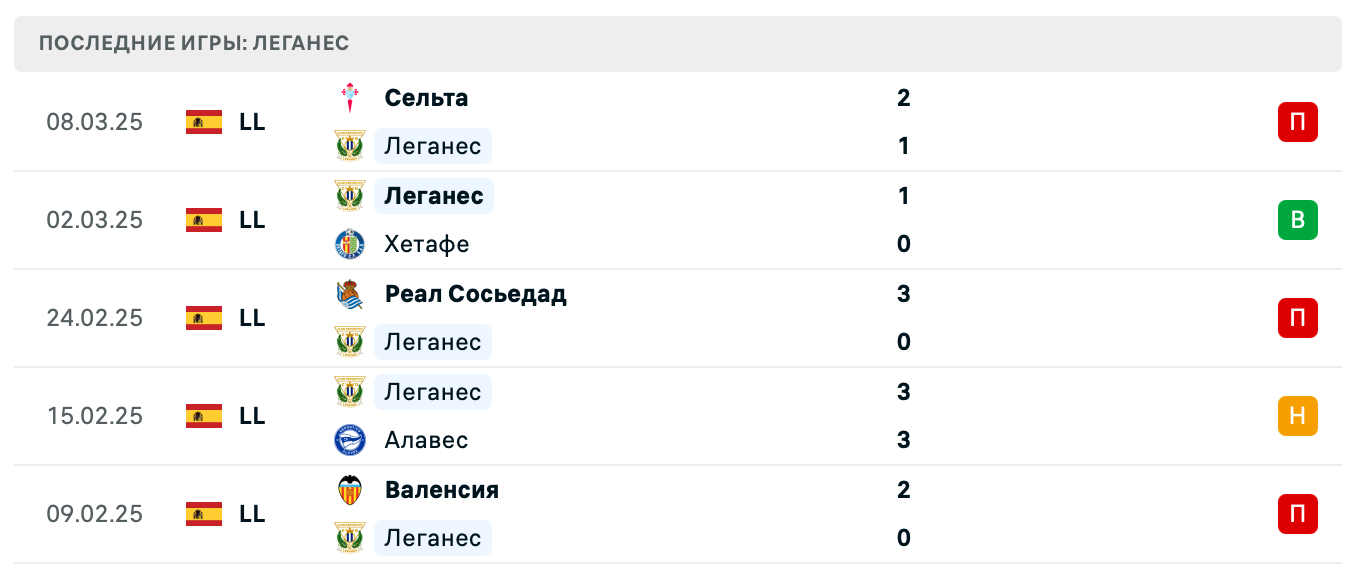Click the Spain flag beside the 08.03.25 match
Screen dimensions: 1358x576
click(x=203, y=121)
